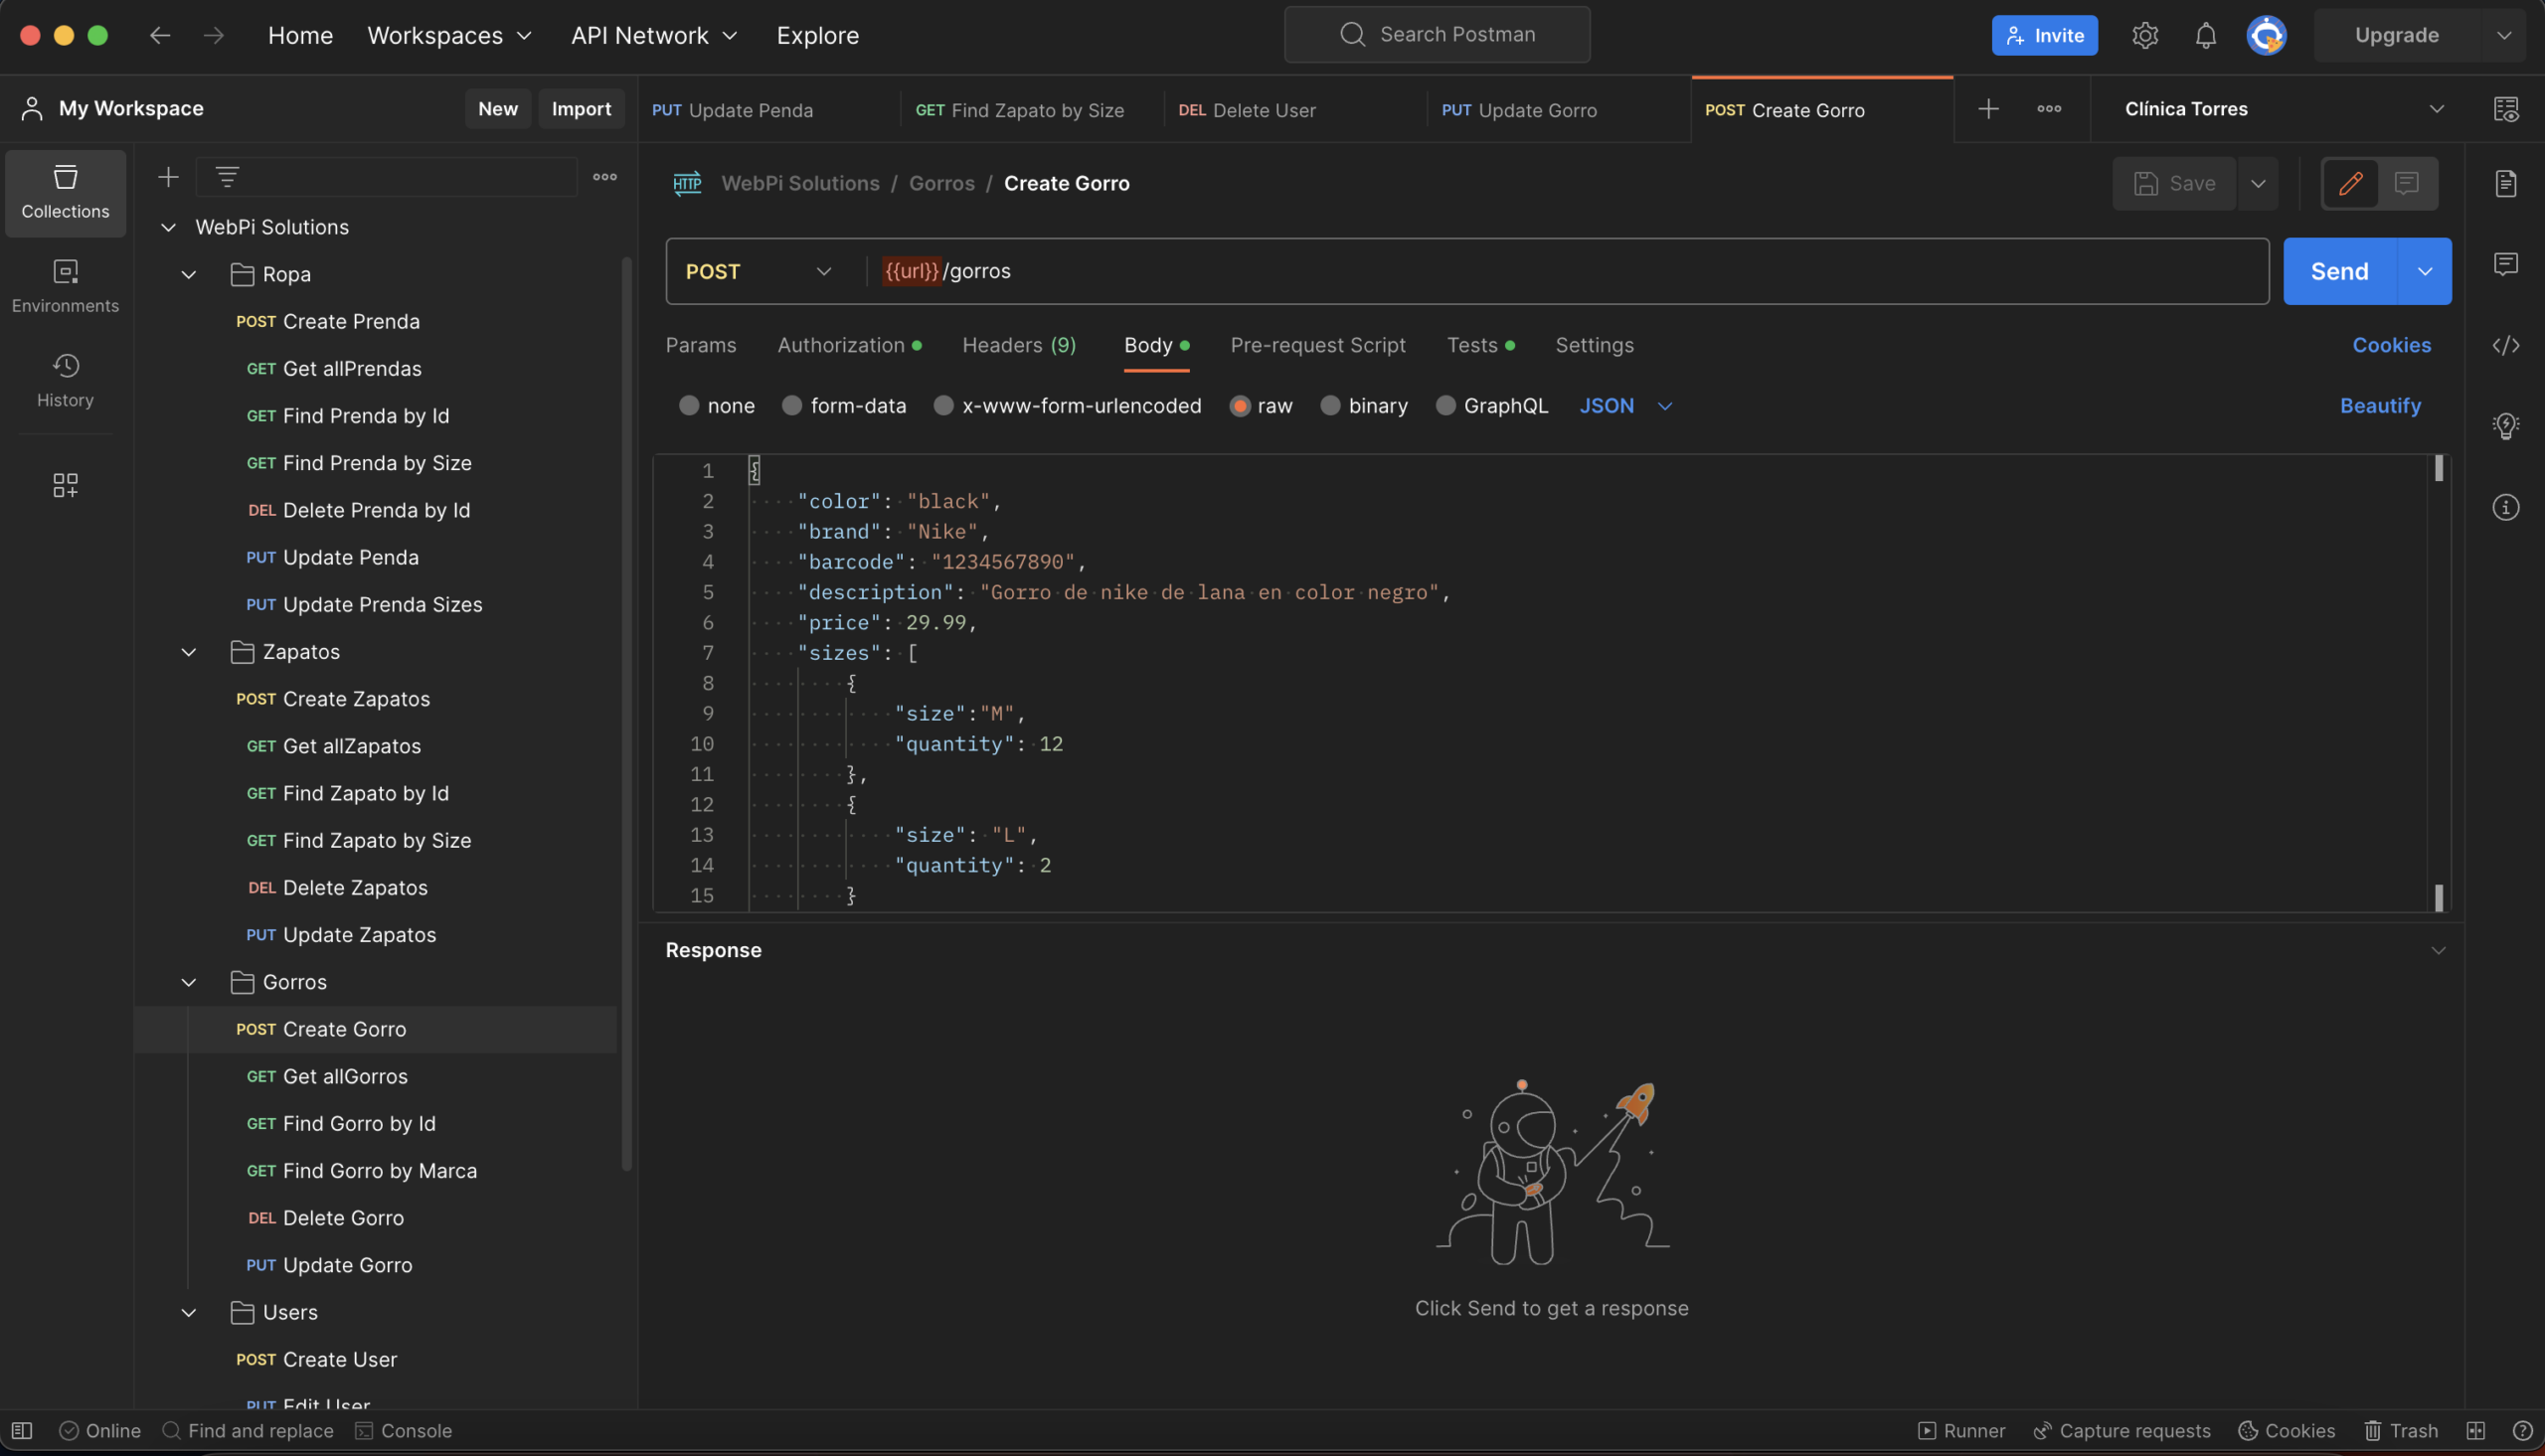Screen dimensions: 2545x1456
Task: Click the request URL input field
Action: point(1566,272)
